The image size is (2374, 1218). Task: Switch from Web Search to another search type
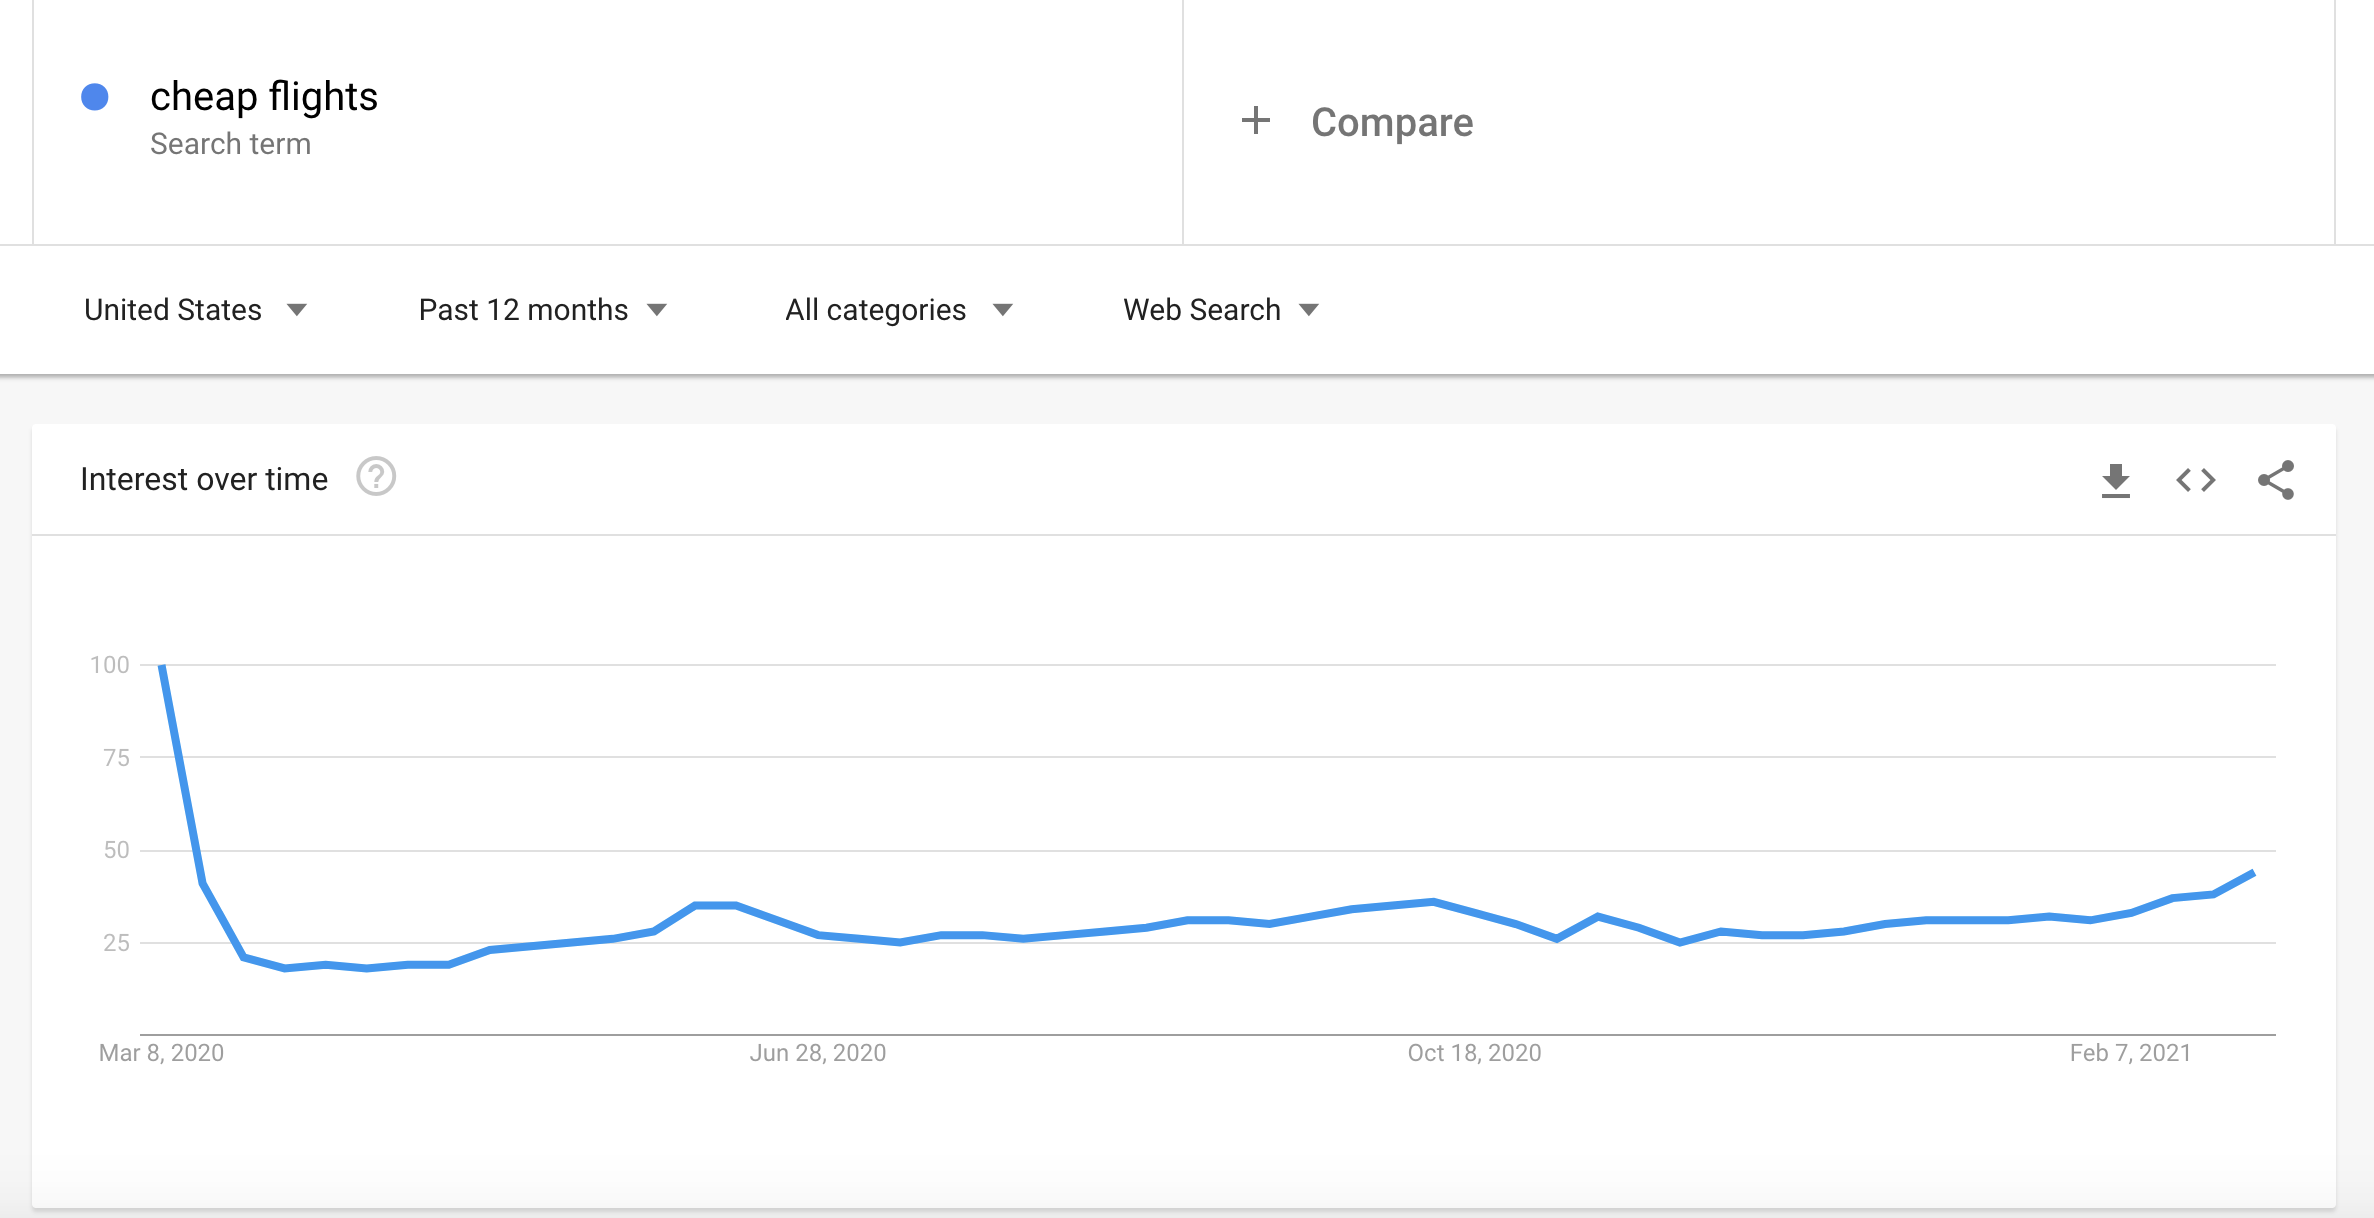click(x=1221, y=309)
